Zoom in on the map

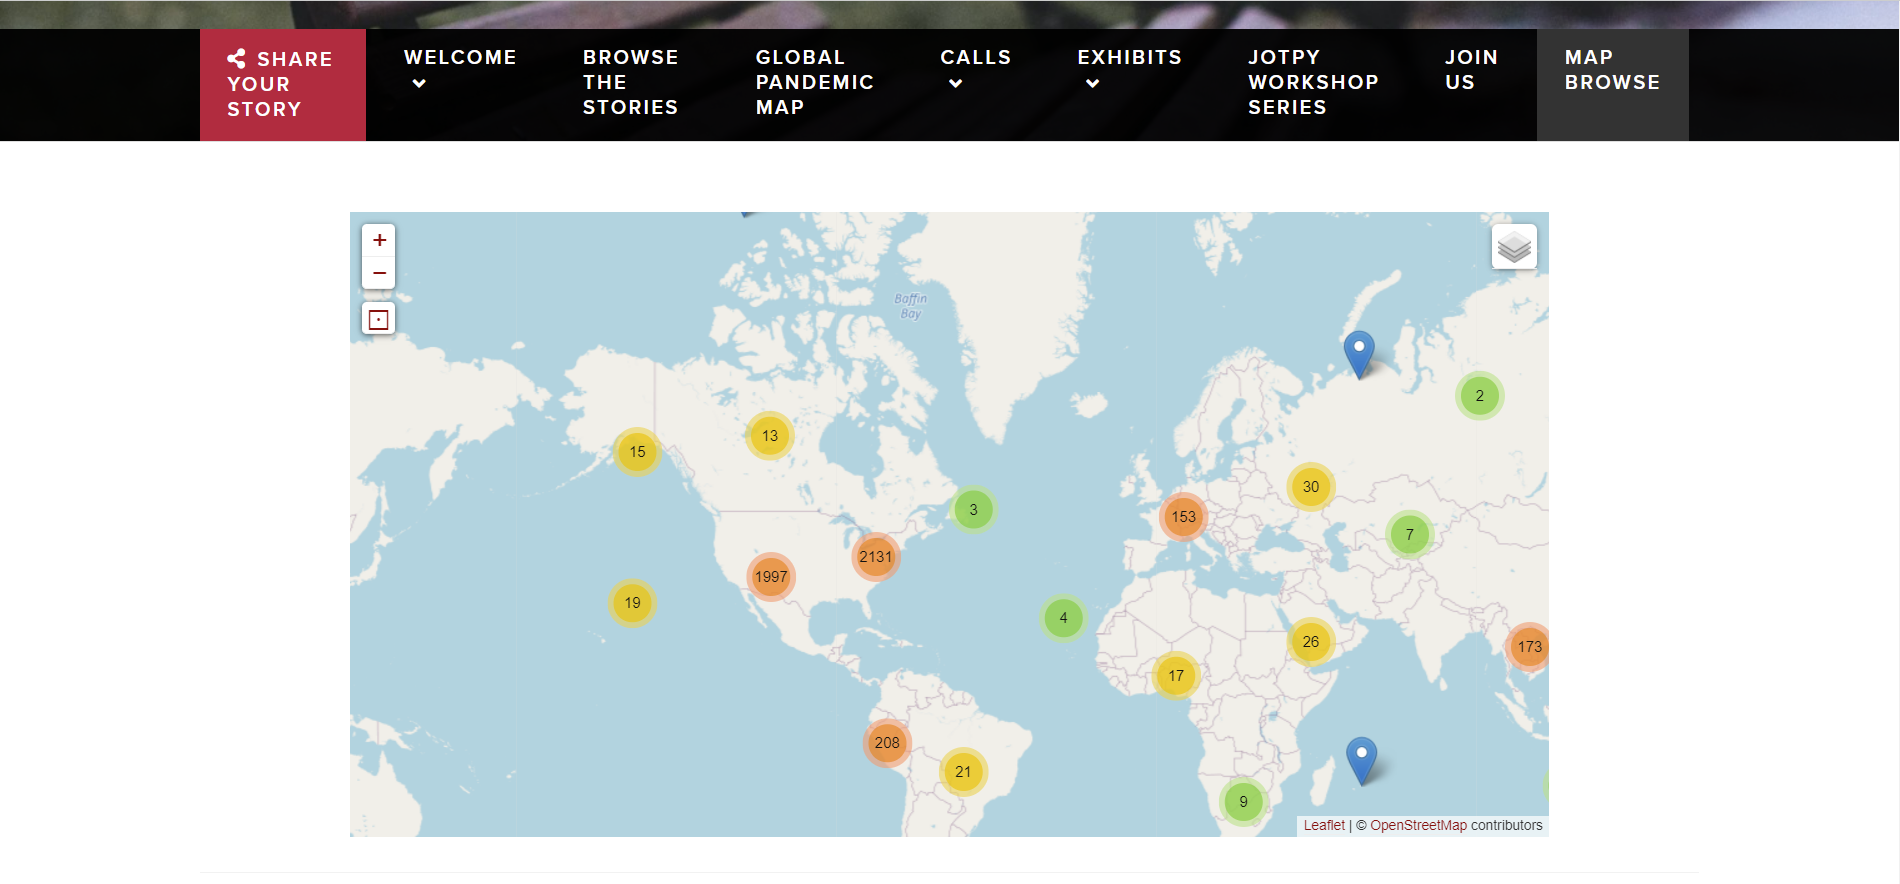tap(379, 240)
